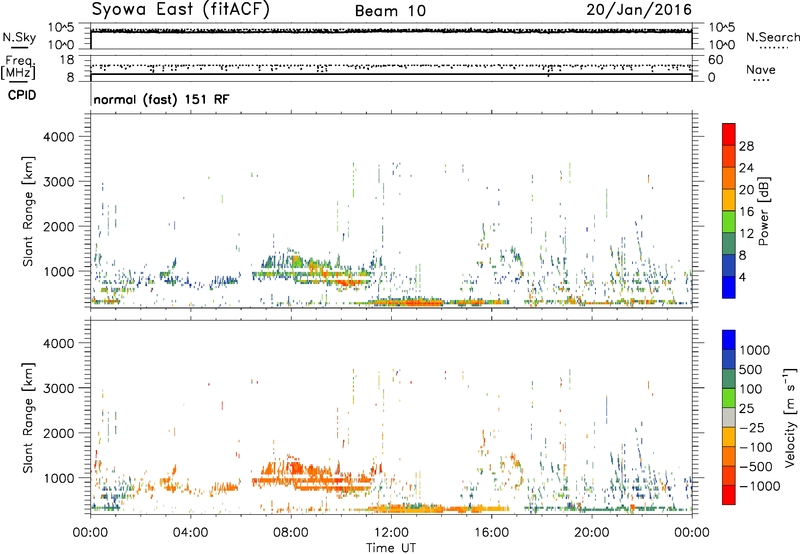Click the "4000" range tick on the power panel

(59, 137)
